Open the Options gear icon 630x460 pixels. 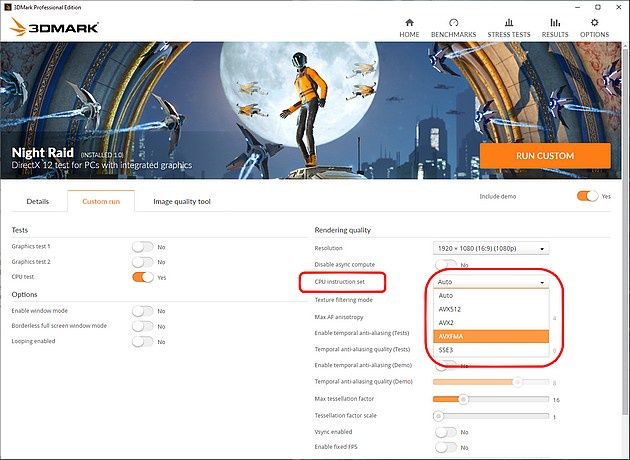point(594,22)
